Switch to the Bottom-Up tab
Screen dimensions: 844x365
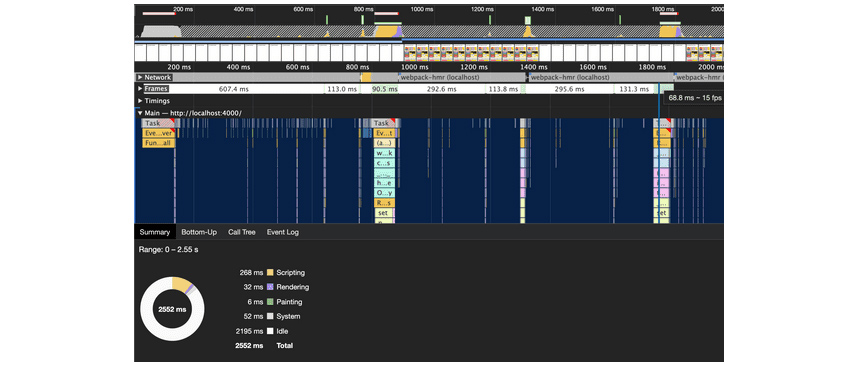[199, 232]
